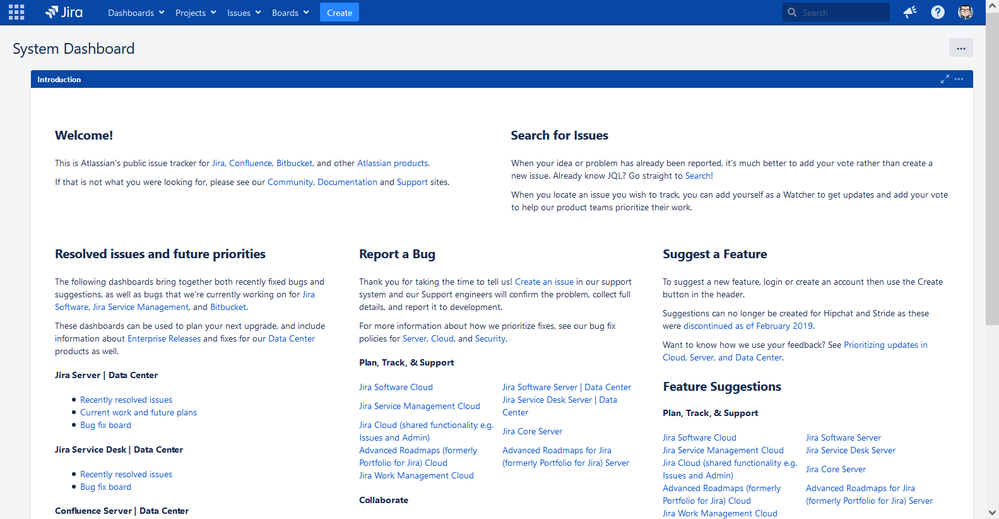Expand the Boards menu

pyautogui.click(x=290, y=13)
